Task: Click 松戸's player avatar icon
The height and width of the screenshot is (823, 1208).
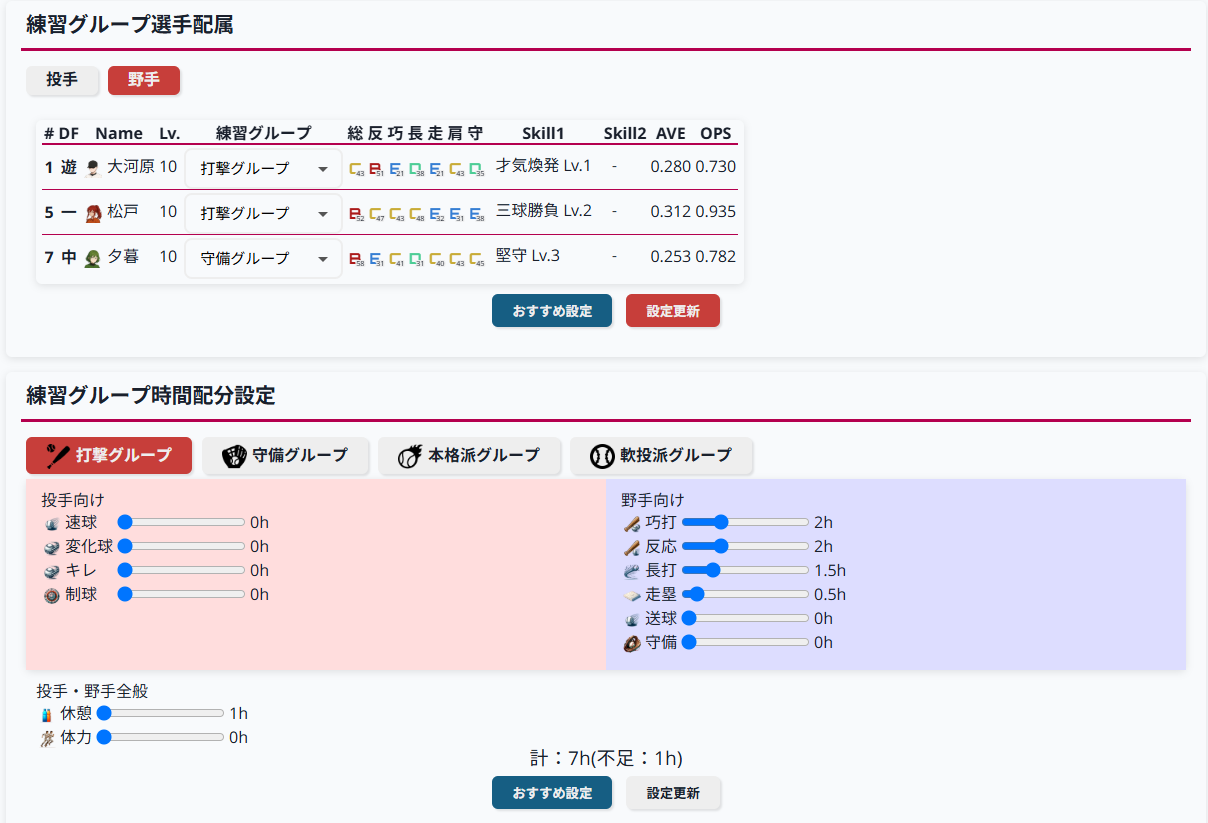Action: [93, 213]
